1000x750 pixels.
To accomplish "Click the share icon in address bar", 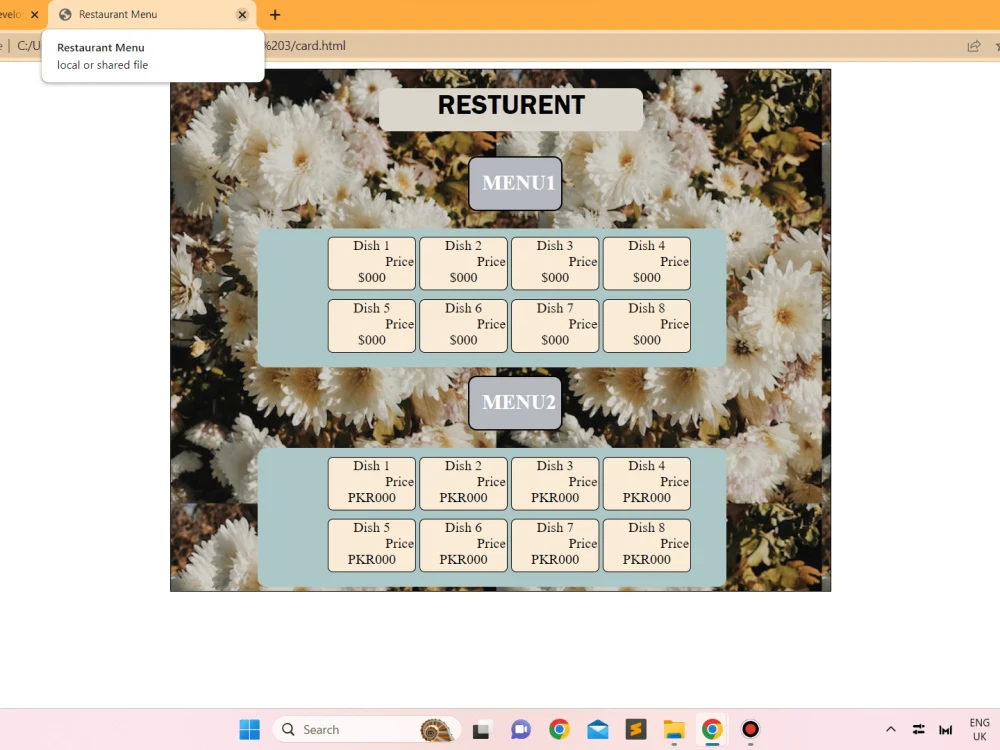I will tap(974, 46).
